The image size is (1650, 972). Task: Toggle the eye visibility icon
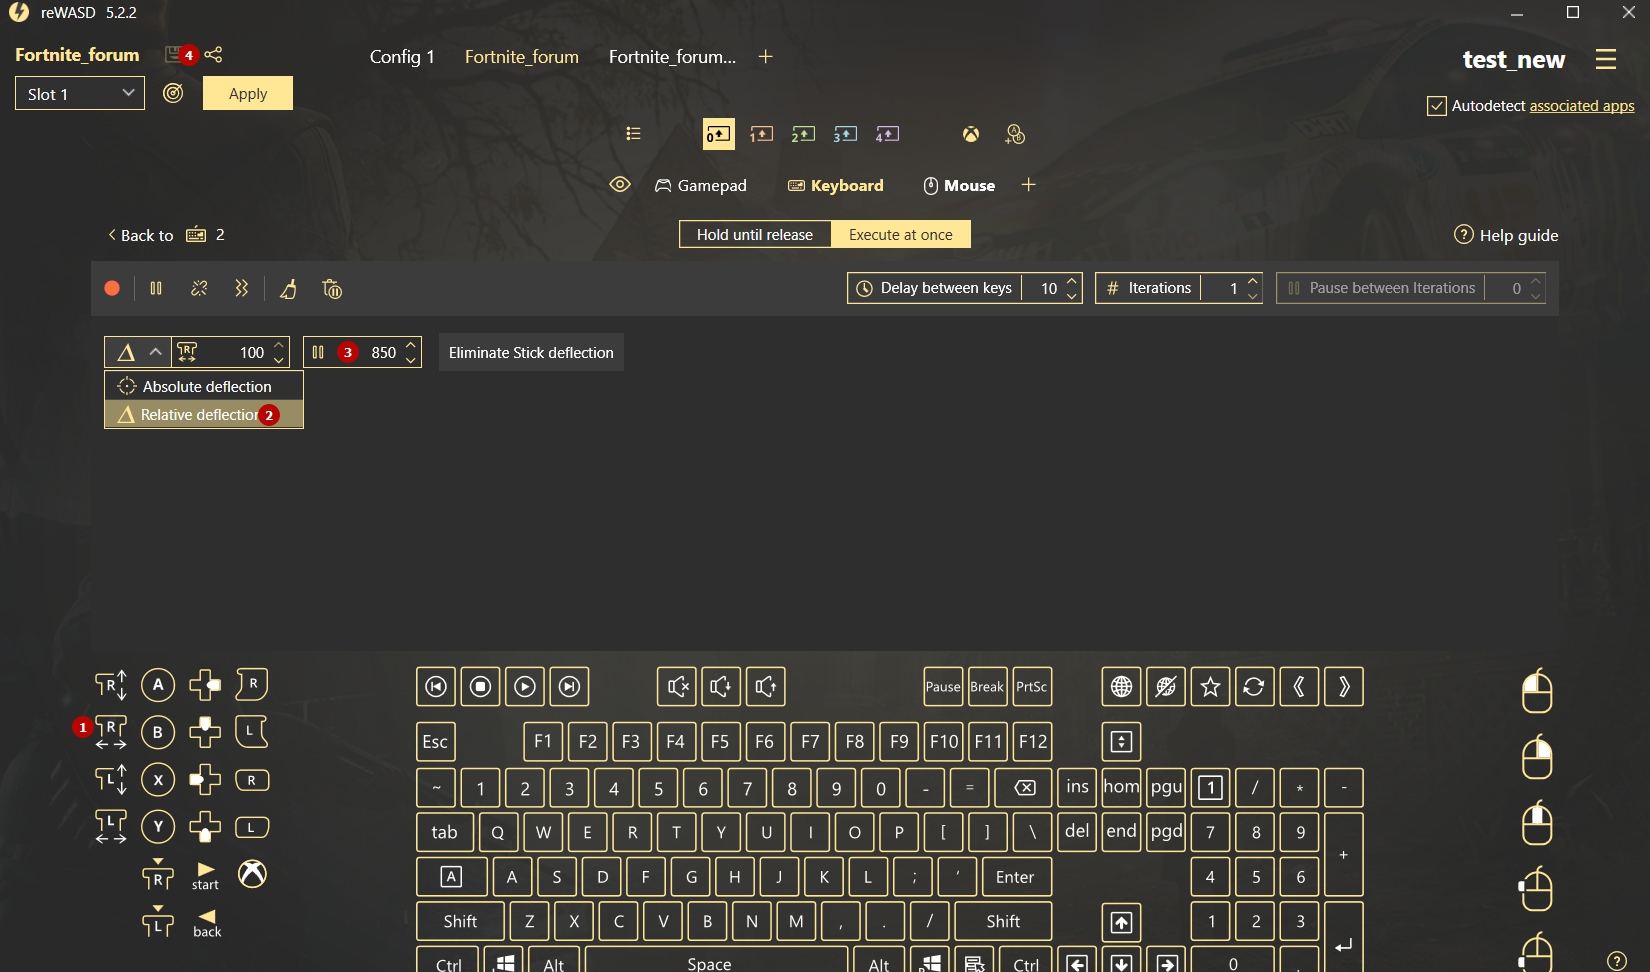pyautogui.click(x=620, y=185)
